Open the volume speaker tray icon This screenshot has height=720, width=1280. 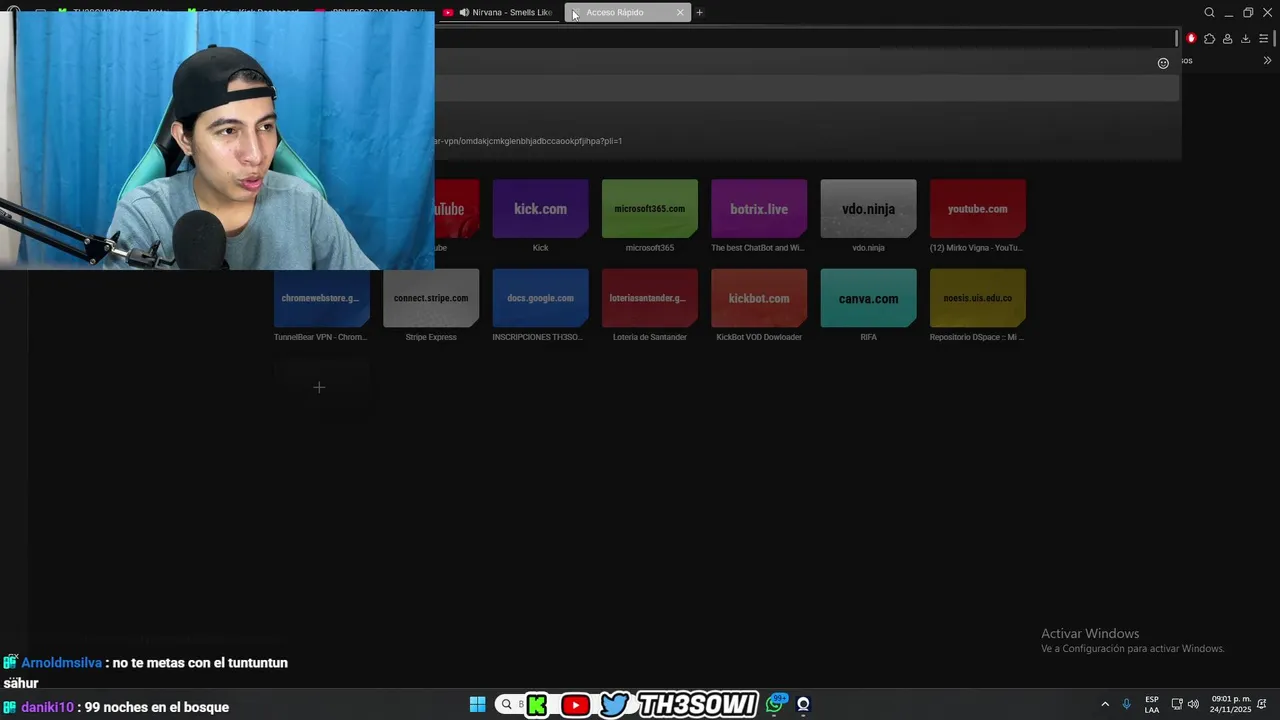[1193, 704]
